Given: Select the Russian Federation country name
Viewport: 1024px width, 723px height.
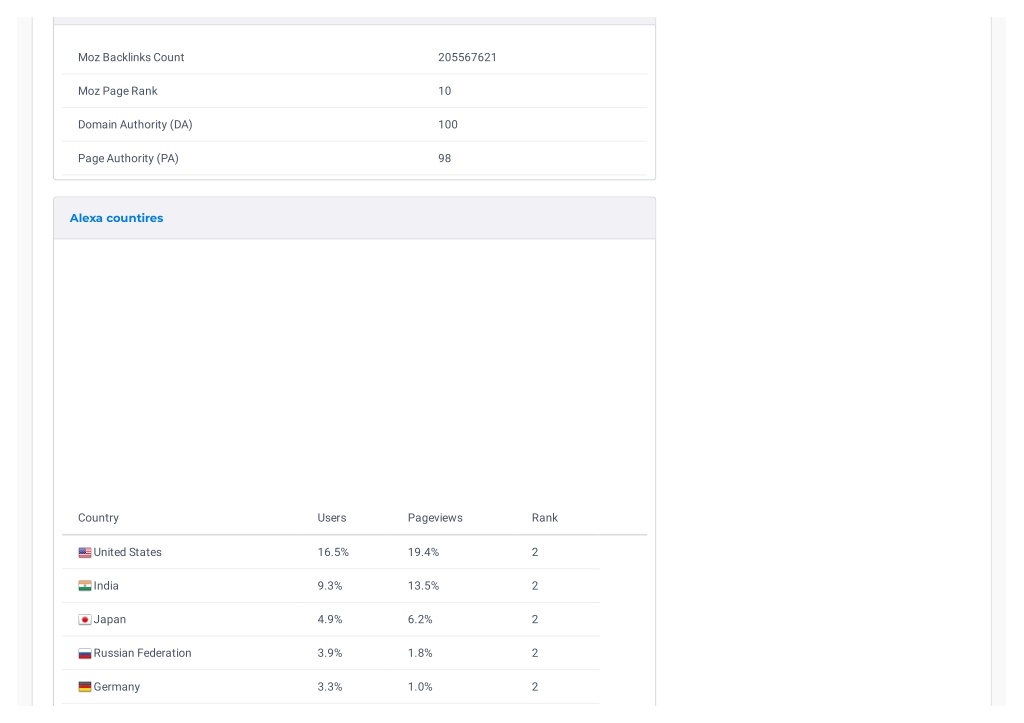Looking at the screenshot, I should pos(142,653).
